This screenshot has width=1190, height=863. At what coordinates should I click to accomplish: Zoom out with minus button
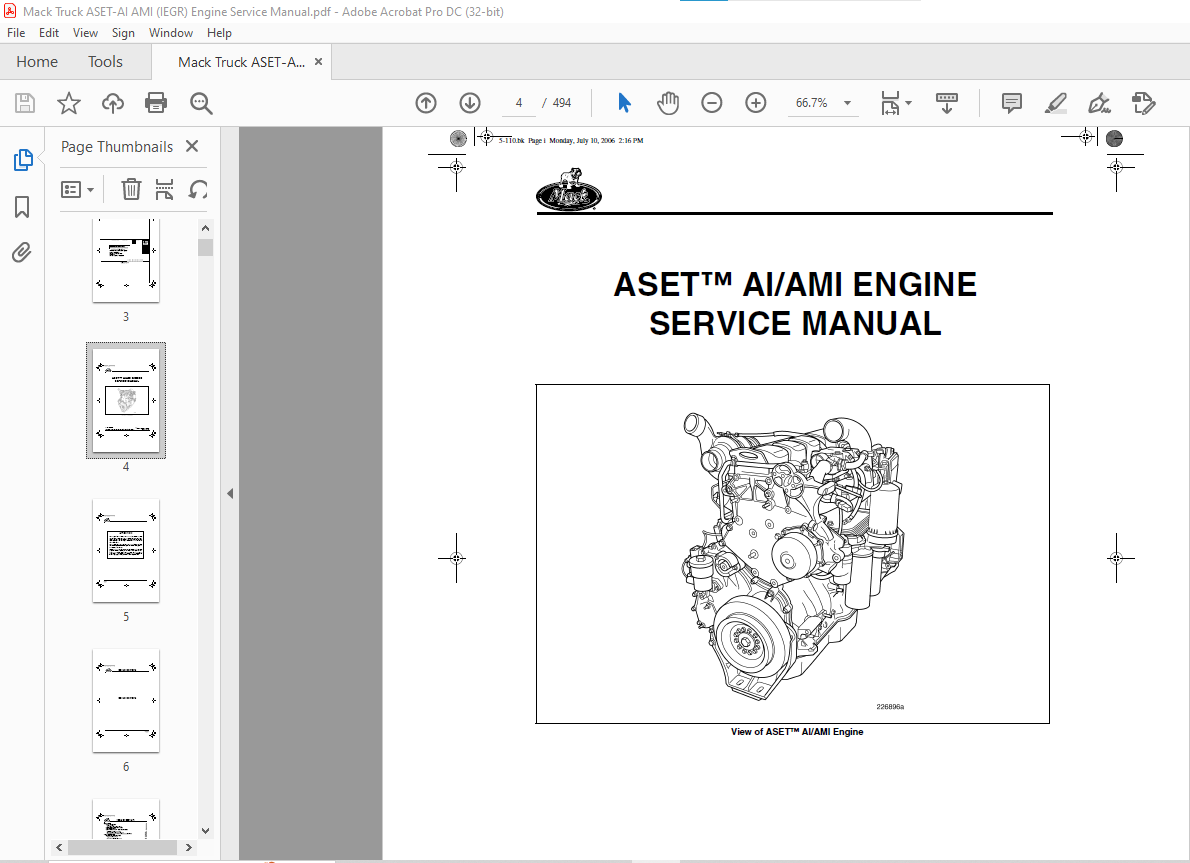tap(712, 103)
